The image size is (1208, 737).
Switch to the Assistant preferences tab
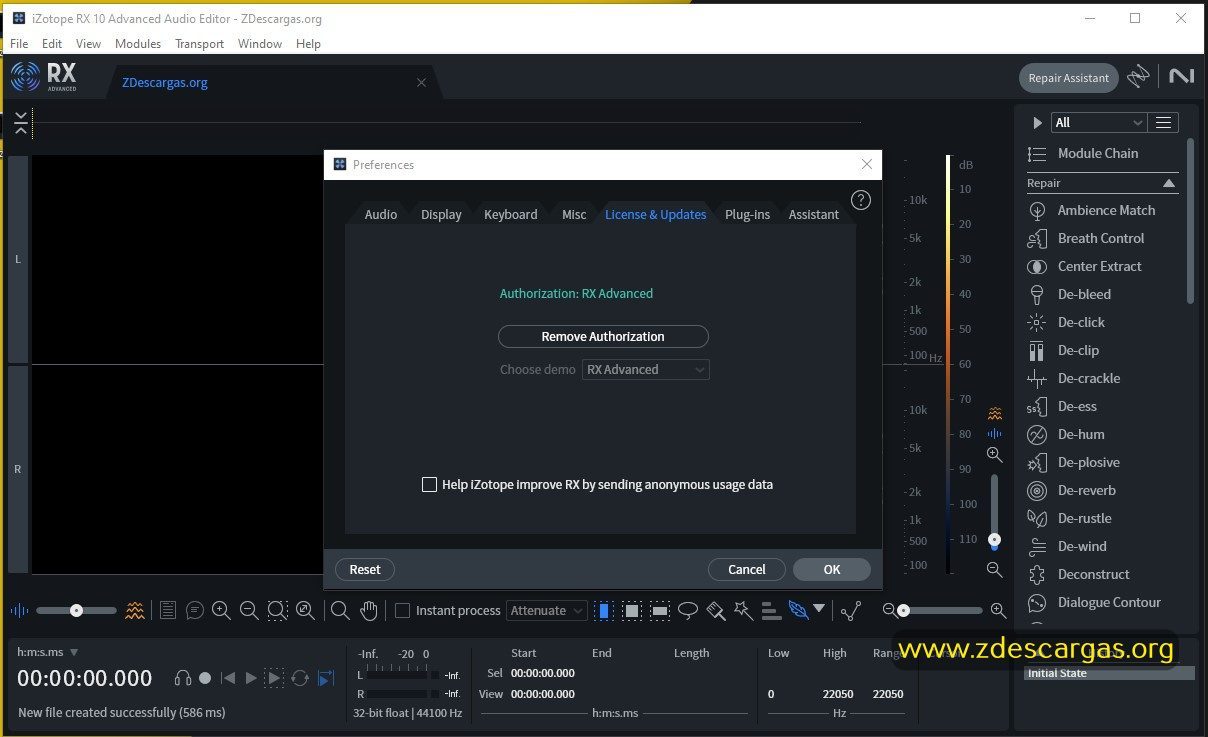[814, 214]
